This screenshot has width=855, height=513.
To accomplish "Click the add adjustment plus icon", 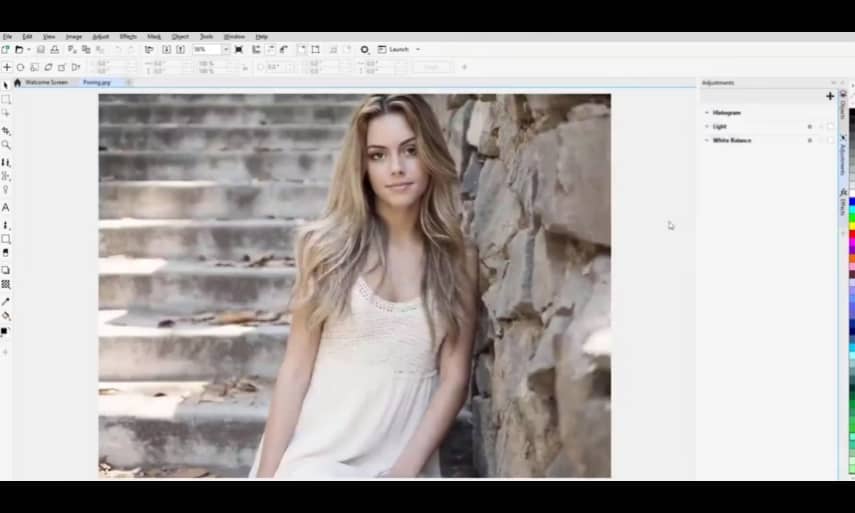I will [x=830, y=96].
